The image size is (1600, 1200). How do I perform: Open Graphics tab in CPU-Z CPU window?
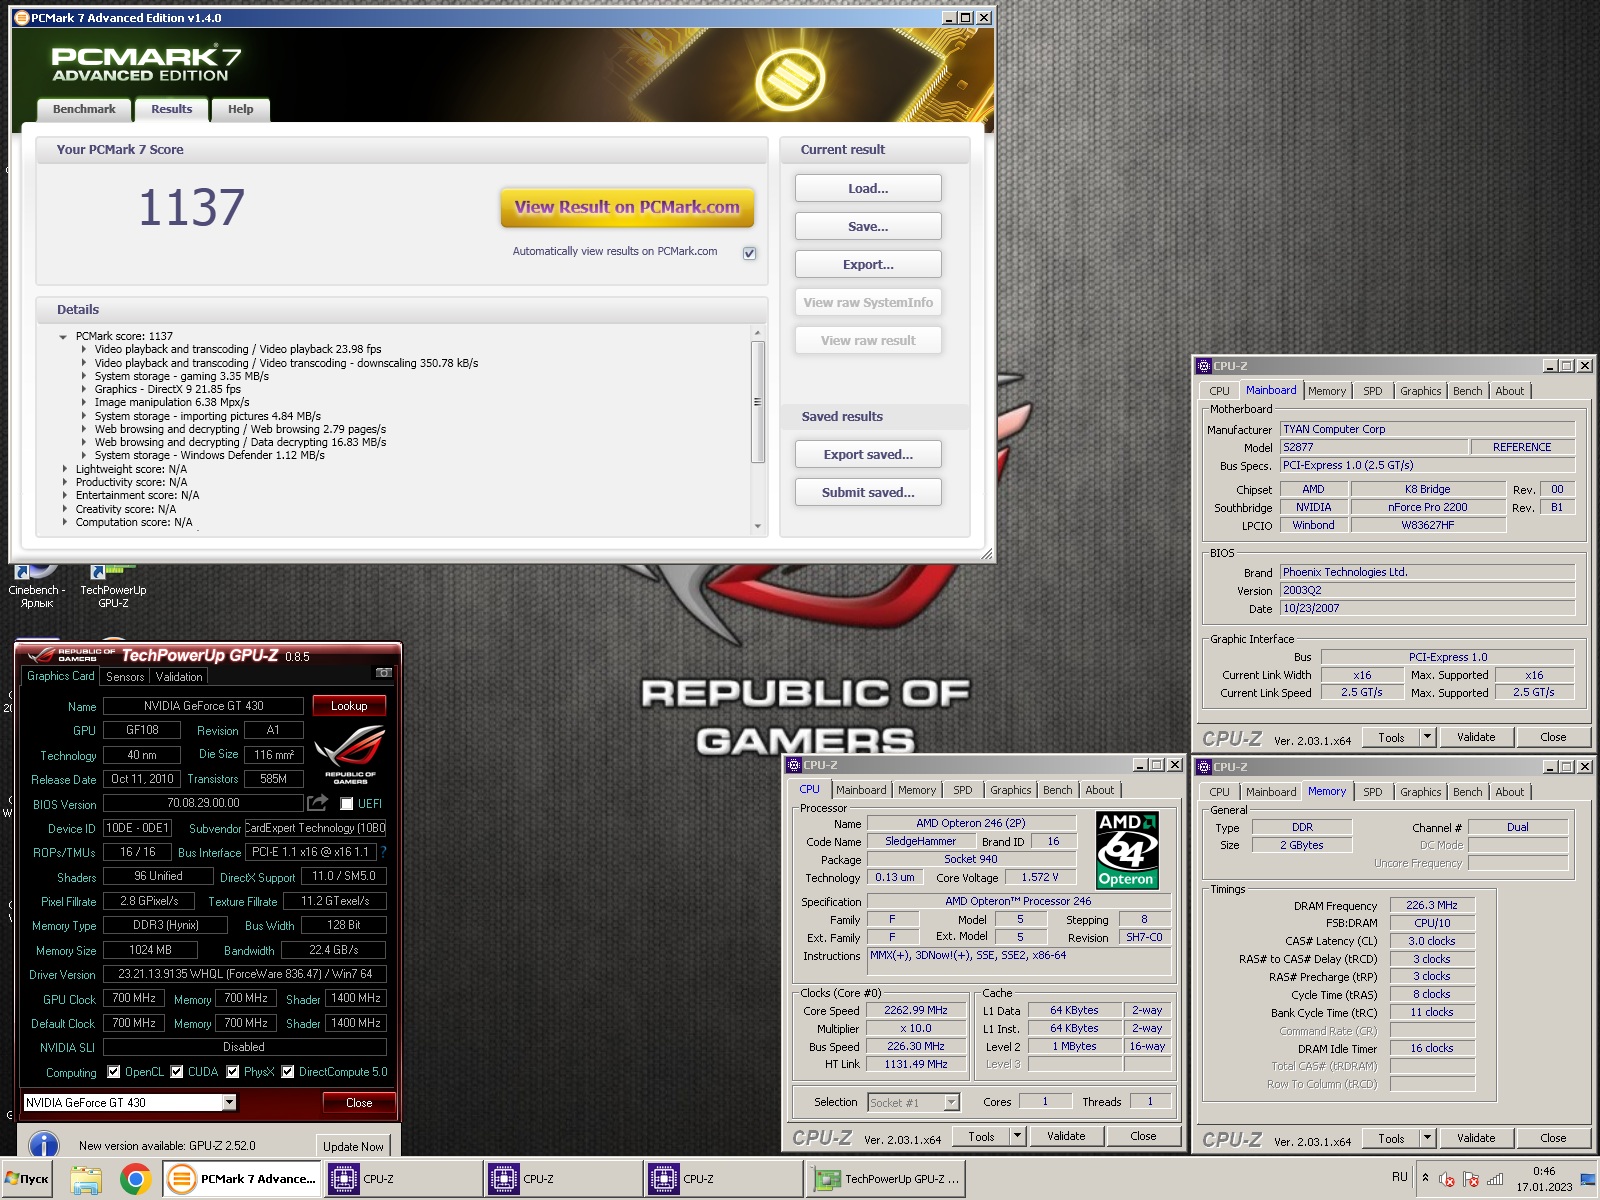pos(1010,790)
